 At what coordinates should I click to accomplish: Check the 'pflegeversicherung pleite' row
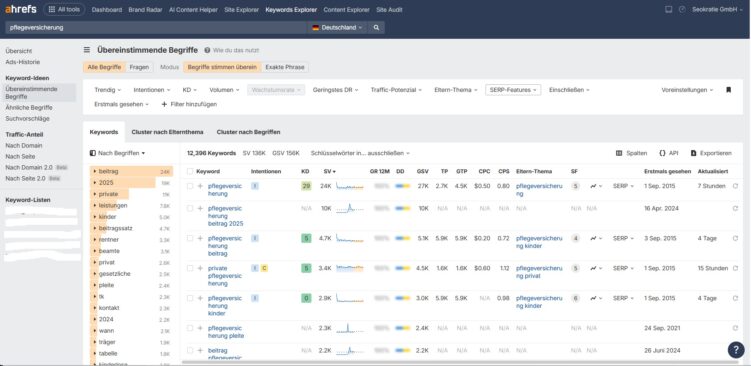pyautogui.click(x=190, y=328)
